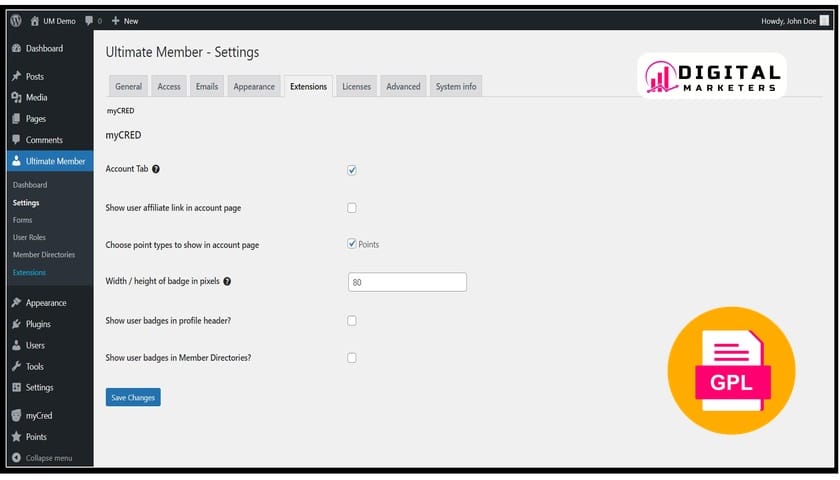
Task: Click the Points star icon
Action: click(x=17, y=437)
